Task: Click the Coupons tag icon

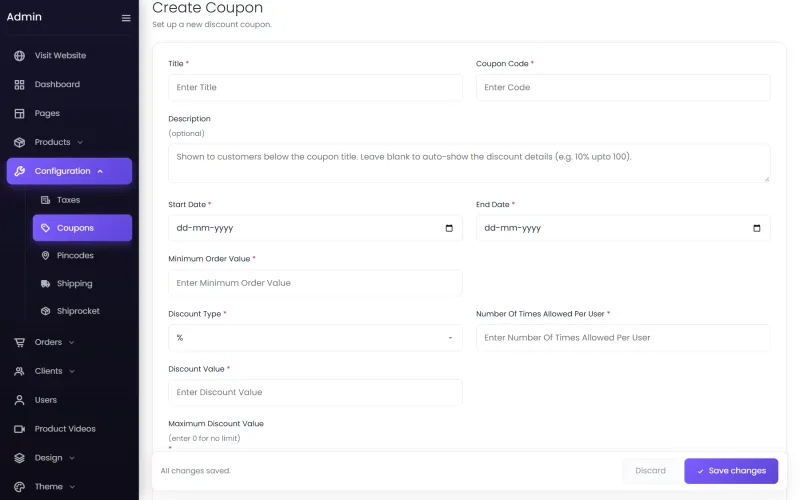Action: coord(45,228)
